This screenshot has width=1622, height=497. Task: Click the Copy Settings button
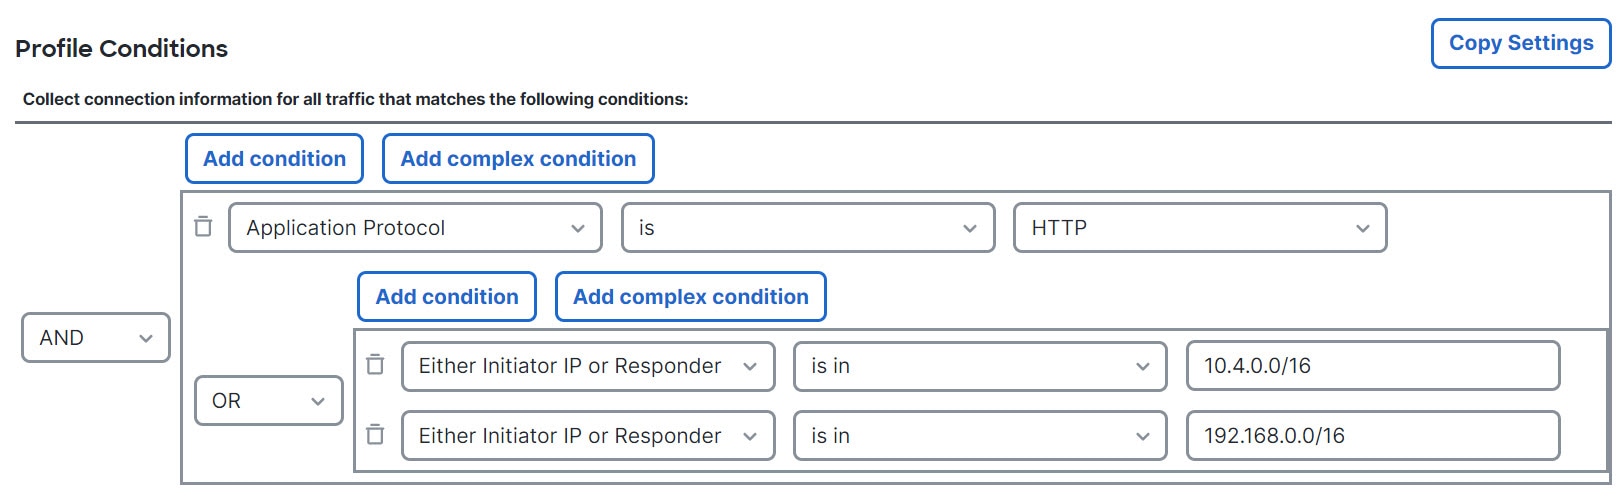pos(1521,43)
